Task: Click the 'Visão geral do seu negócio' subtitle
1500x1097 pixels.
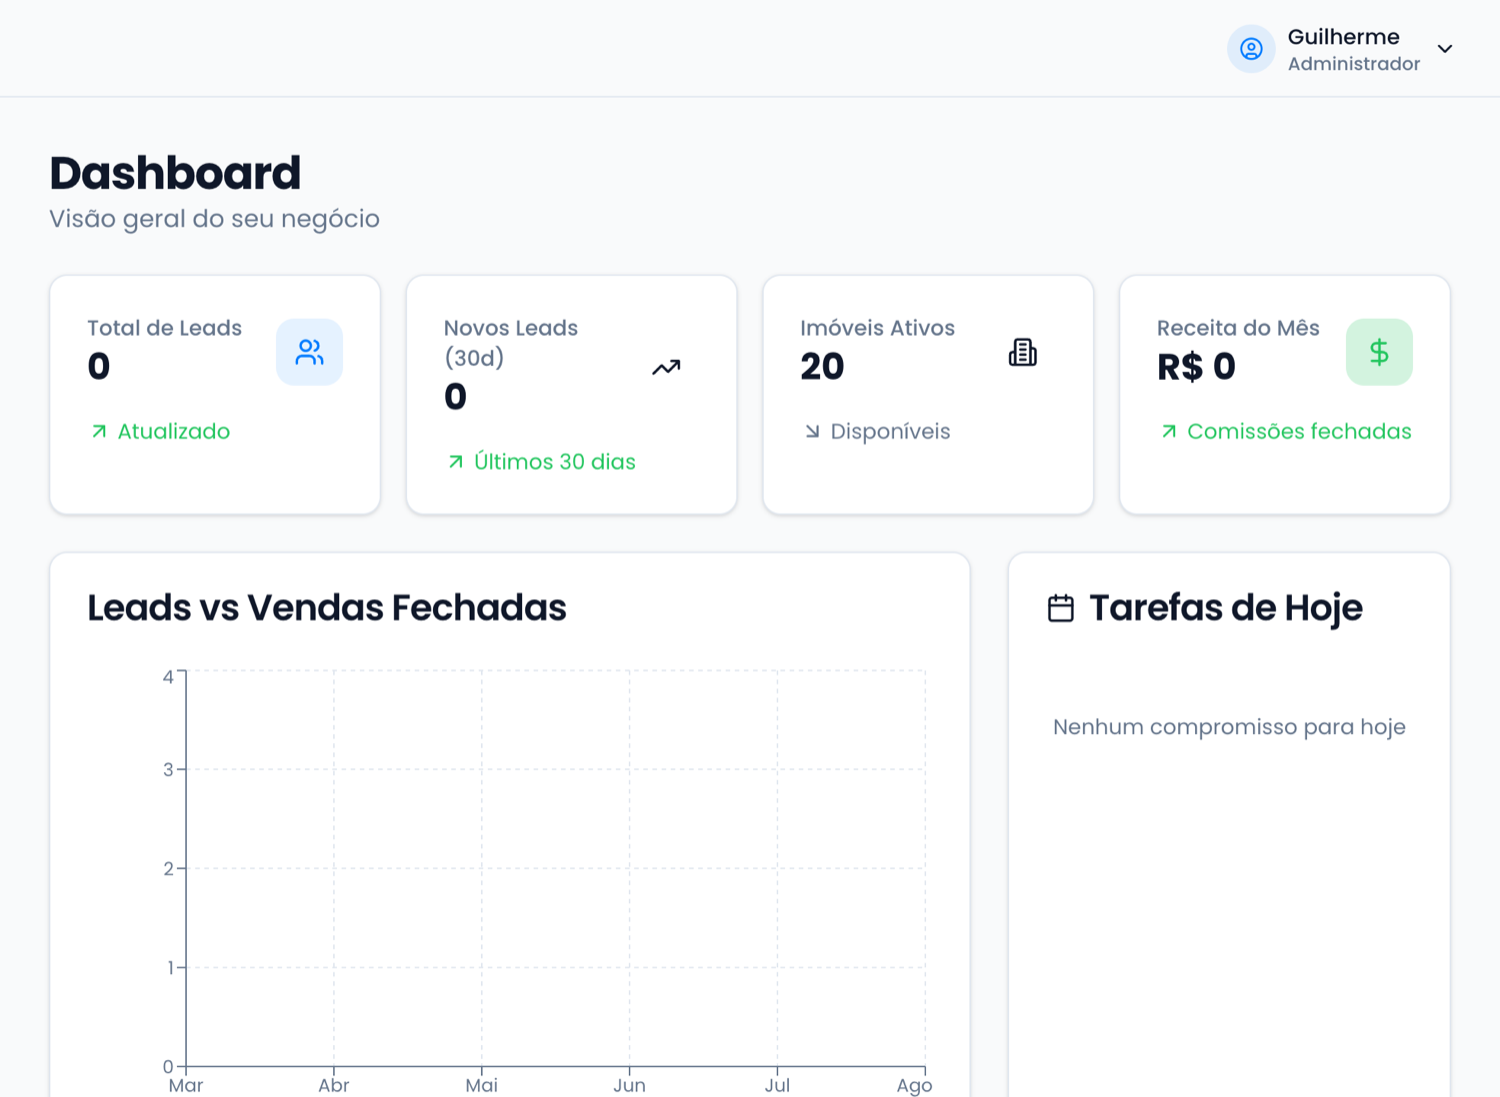Action: (214, 219)
